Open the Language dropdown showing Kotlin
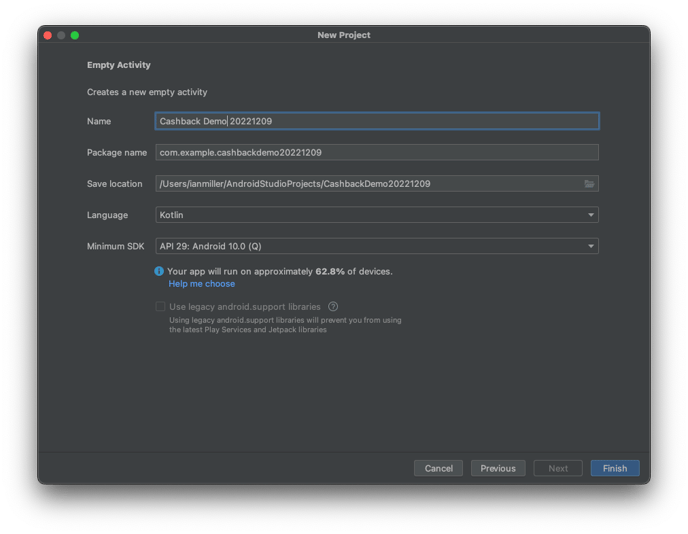The image size is (688, 534). click(377, 215)
